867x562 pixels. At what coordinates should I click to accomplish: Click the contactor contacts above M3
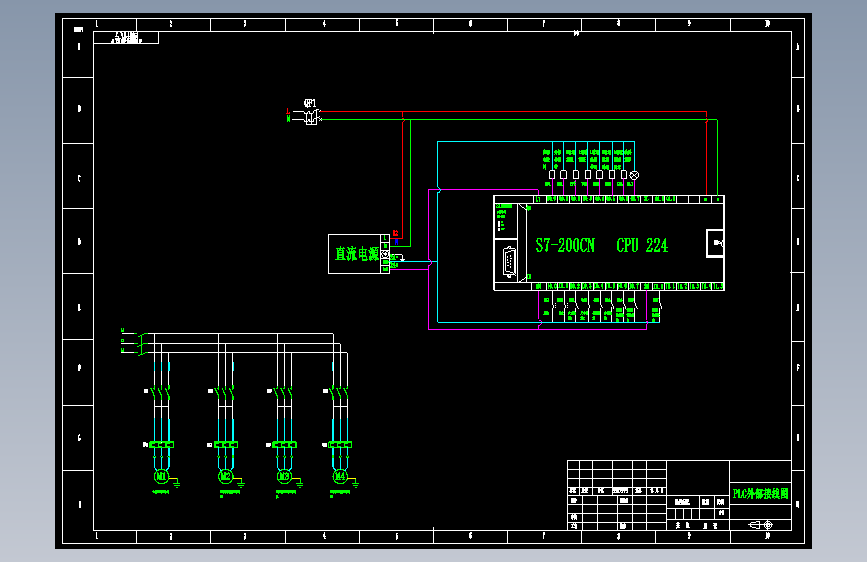283,393
